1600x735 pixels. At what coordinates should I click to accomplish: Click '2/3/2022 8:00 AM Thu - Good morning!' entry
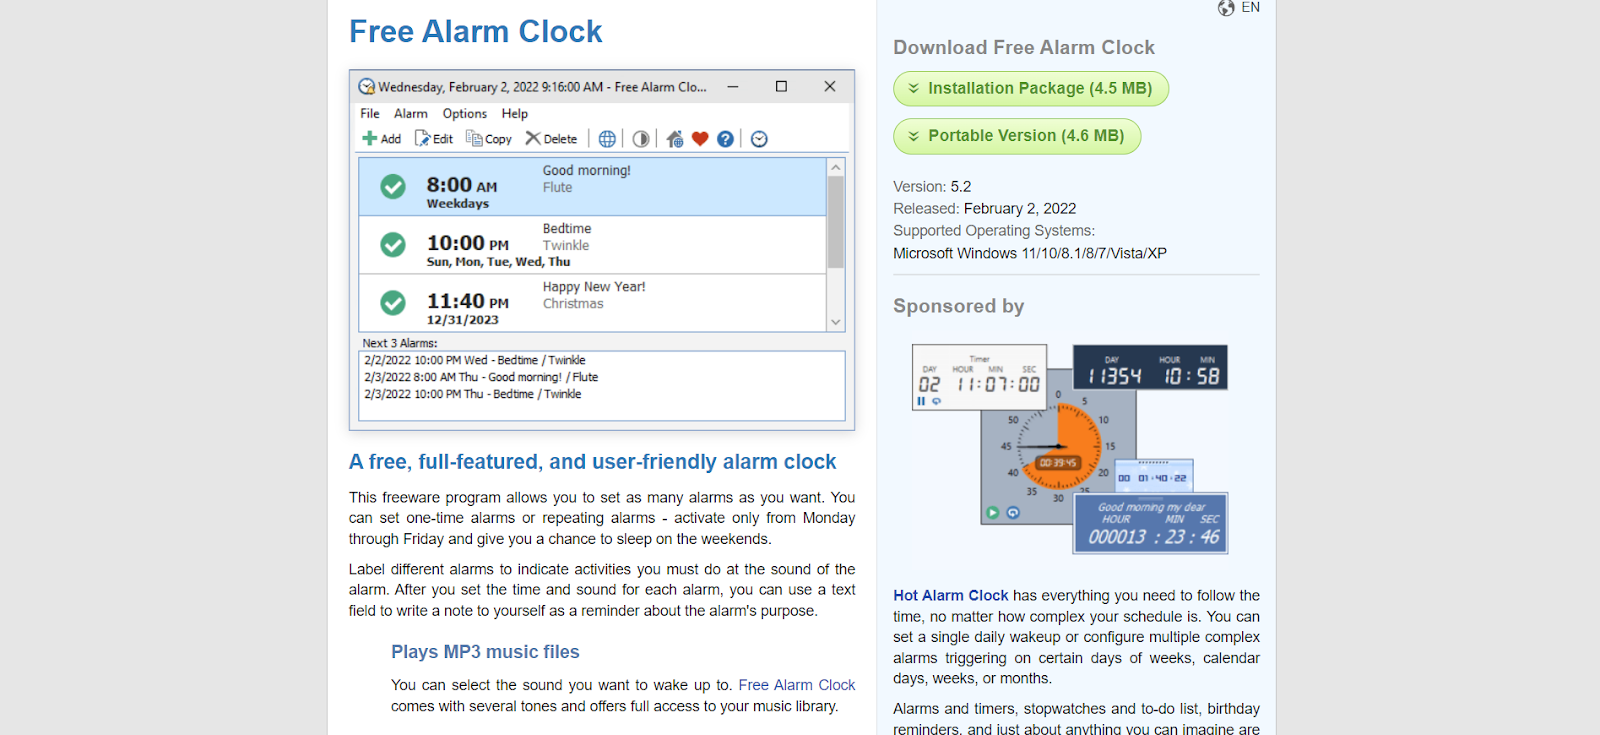click(x=481, y=377)
